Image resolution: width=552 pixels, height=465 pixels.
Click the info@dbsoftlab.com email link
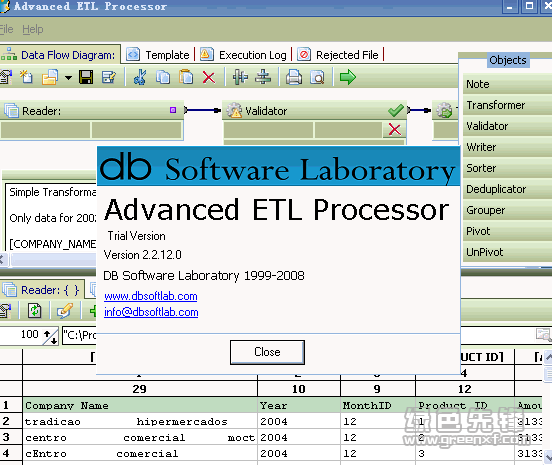[151, 312]
